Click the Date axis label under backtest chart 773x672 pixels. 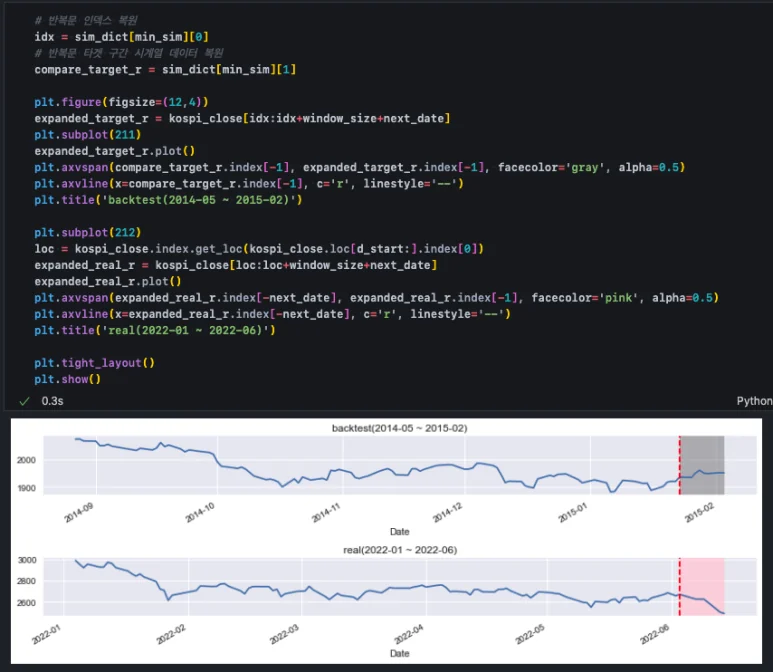pos(399,530)
